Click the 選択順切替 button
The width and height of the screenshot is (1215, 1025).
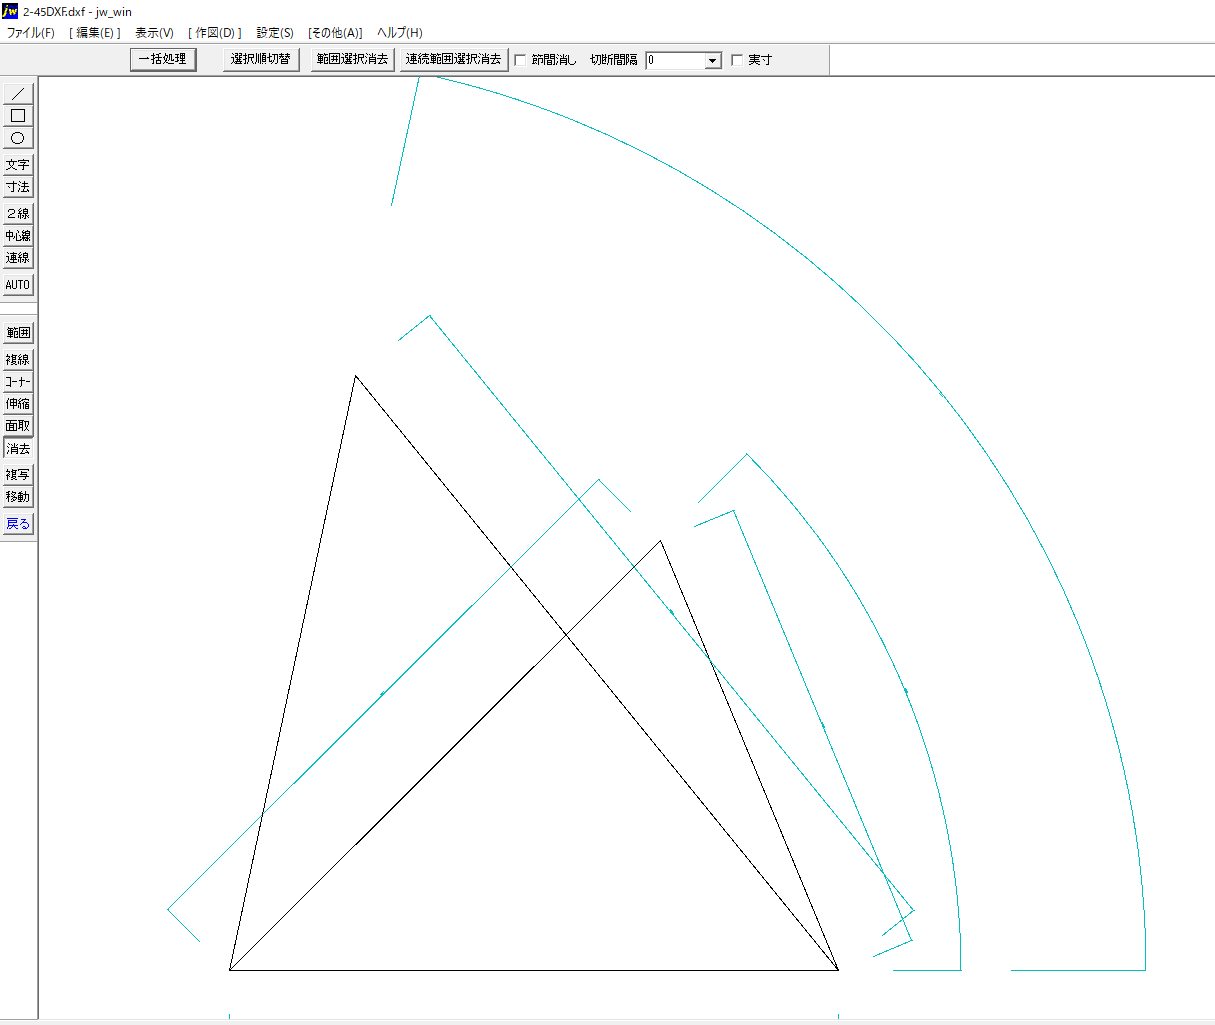261,59
